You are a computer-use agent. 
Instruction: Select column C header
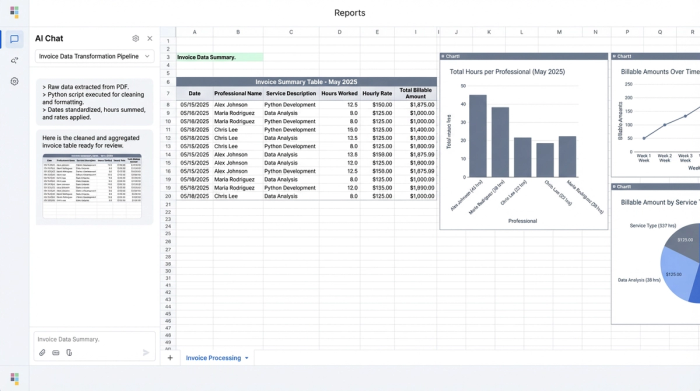pyautogui.click(x=291, y=32)
